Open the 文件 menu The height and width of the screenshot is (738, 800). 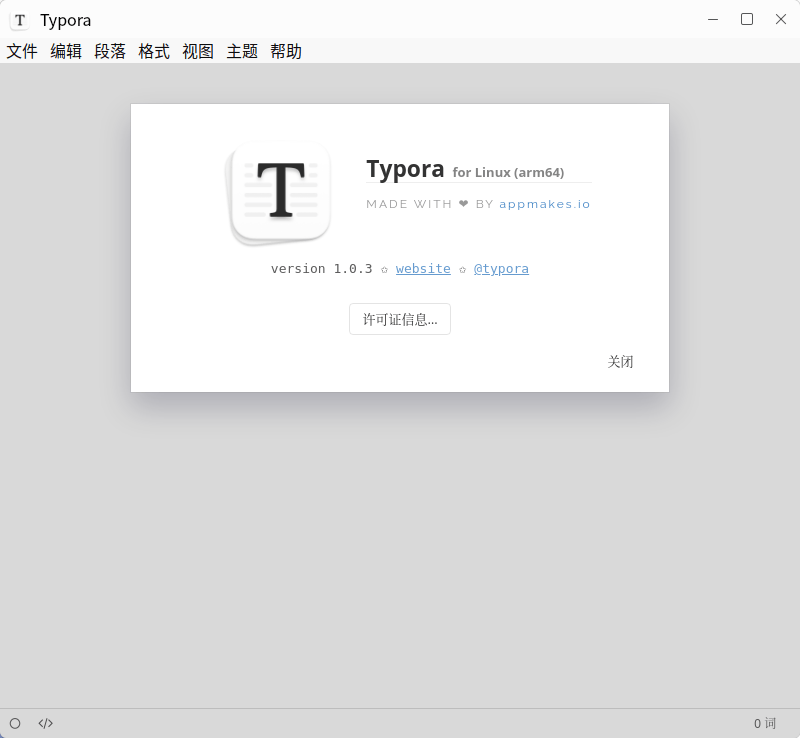tap(22, 51)
